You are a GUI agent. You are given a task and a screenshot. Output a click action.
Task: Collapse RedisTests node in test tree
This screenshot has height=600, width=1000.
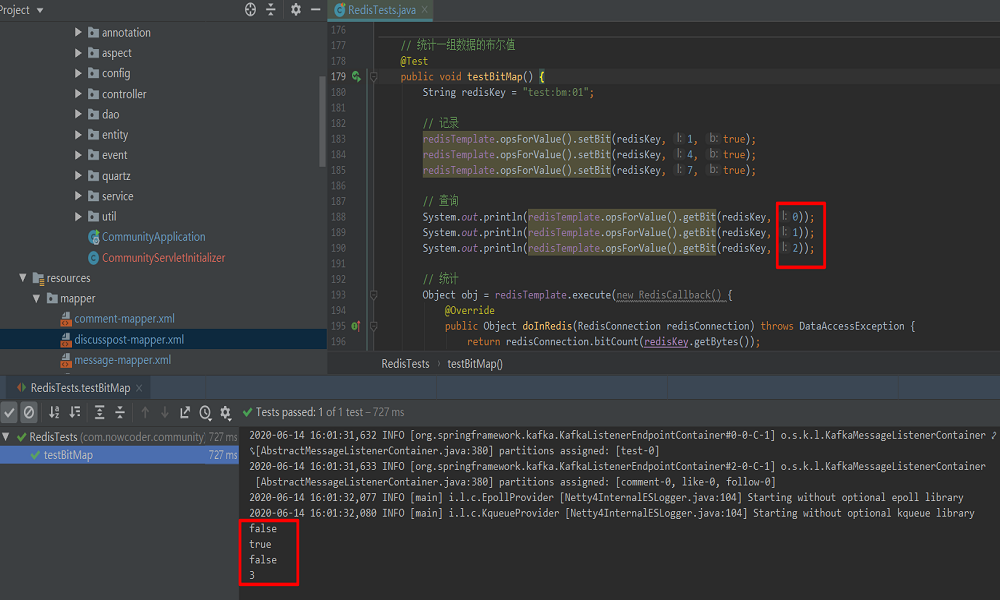click(6, 437)
